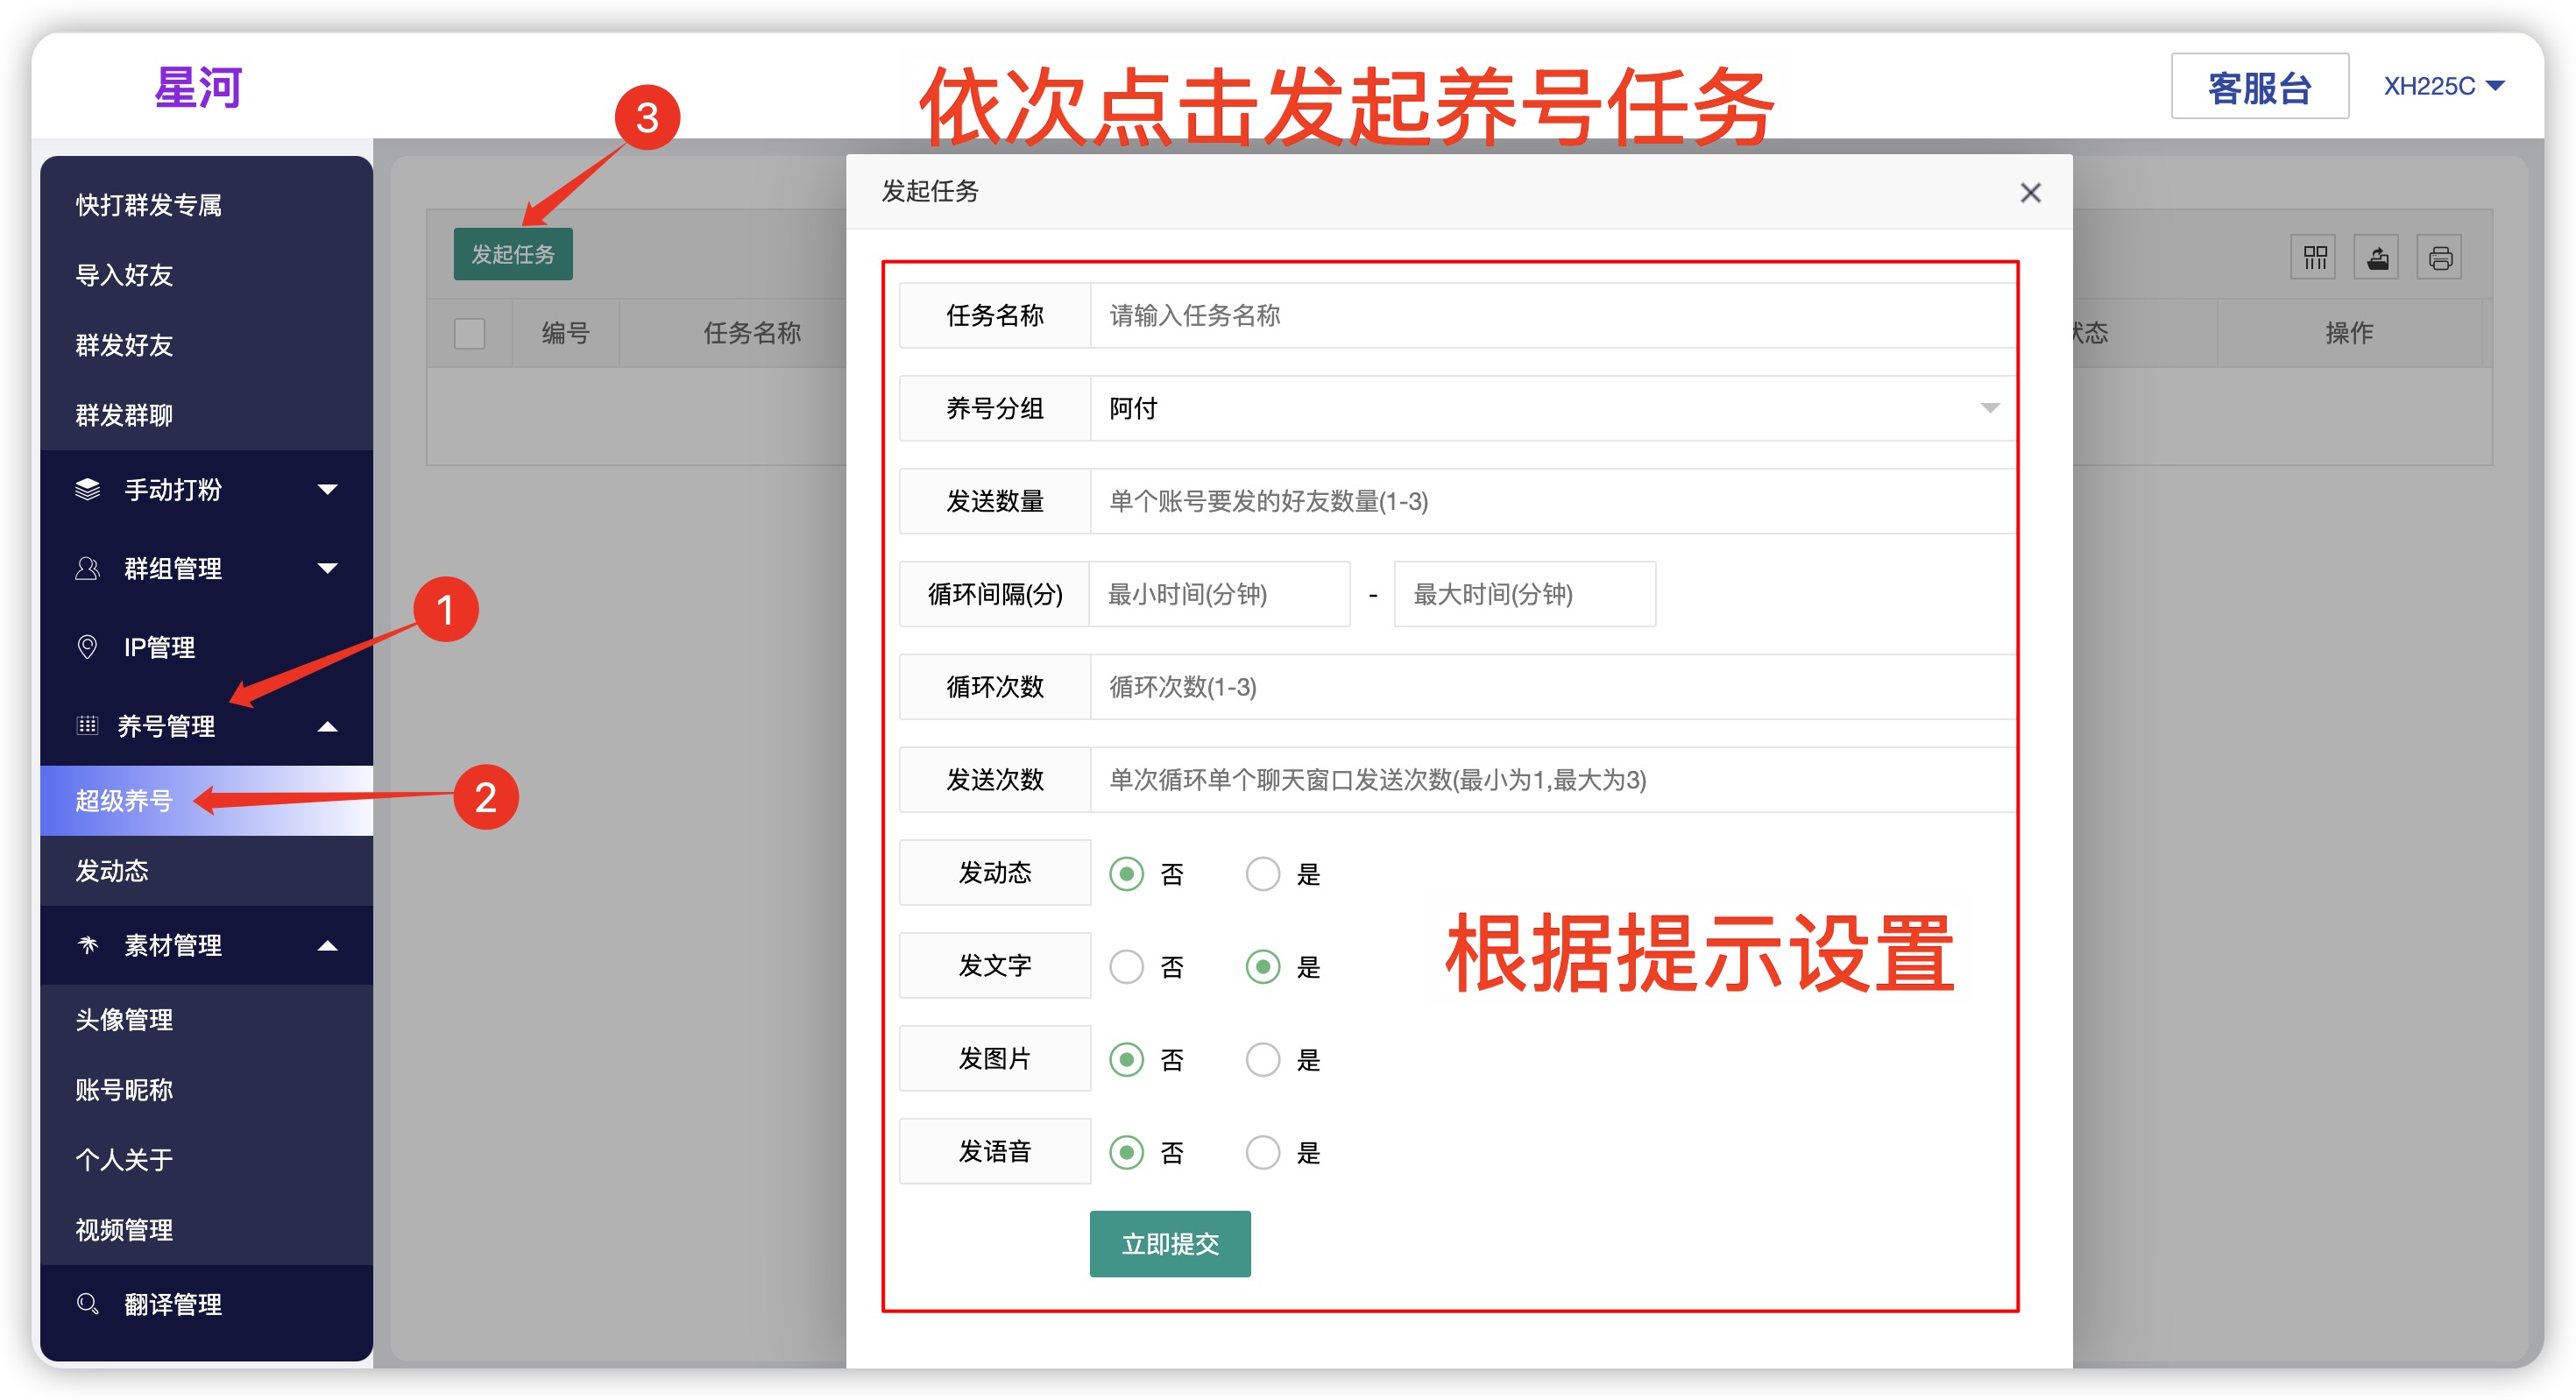This screenshot has height=1400, width=2576.
Task: Open the 客服台 button
Action: coord(2259,86)
